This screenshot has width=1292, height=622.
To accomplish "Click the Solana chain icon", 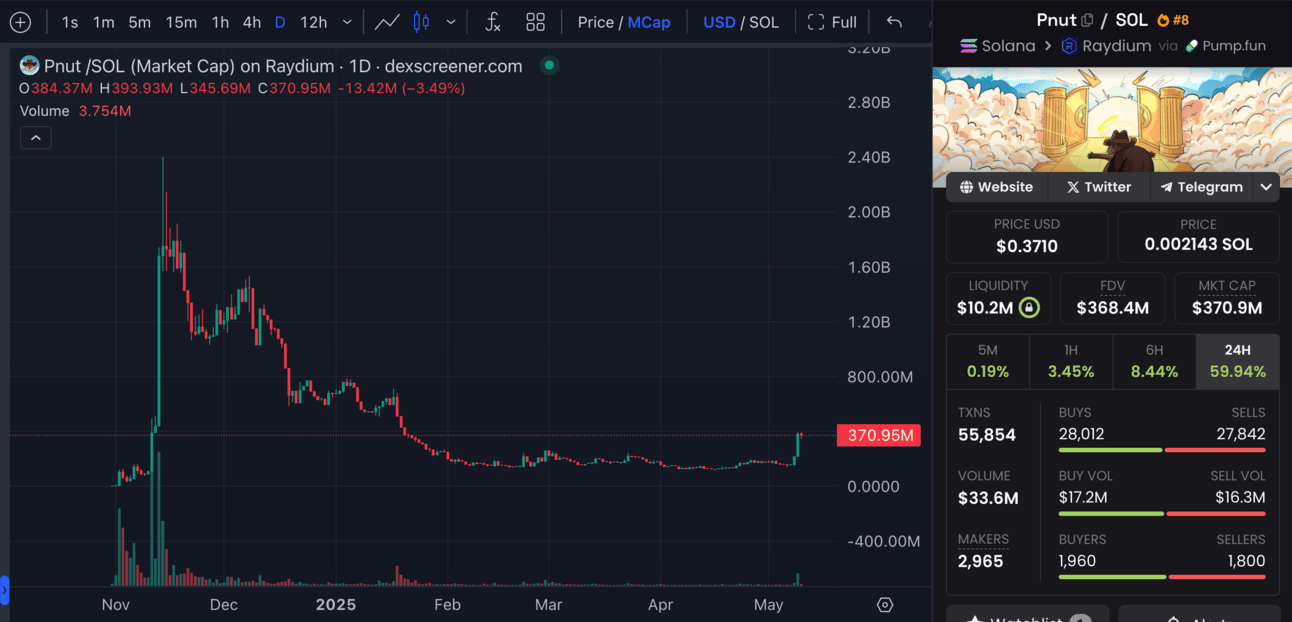I will pyautogui.click(x=968, y=46).
